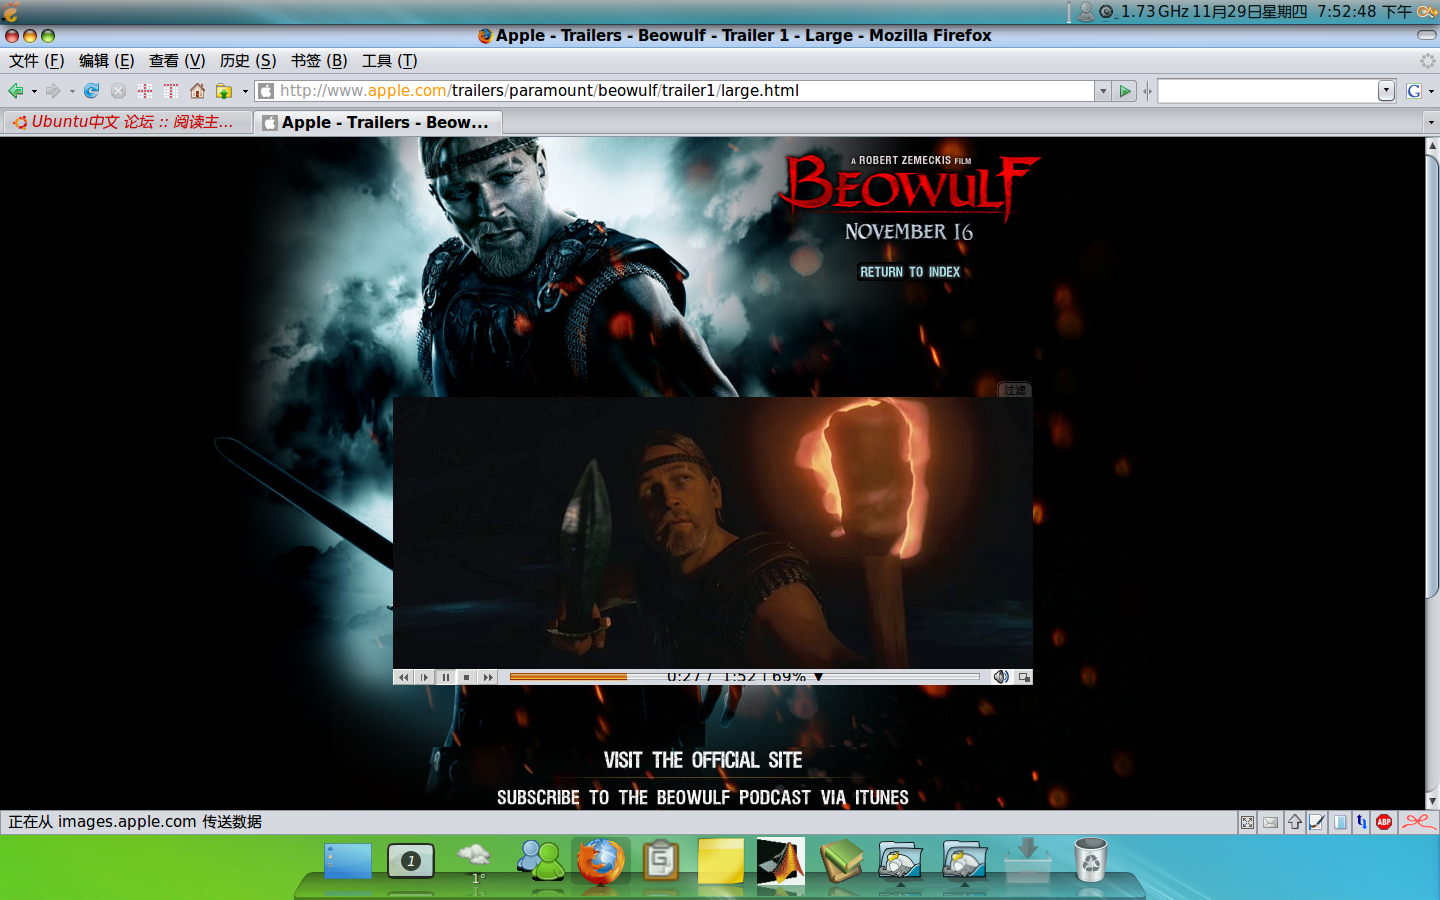Click the greyed-out Stop loading button
This screenshot has width=1440, height=900.
click(x=118, y=91)
